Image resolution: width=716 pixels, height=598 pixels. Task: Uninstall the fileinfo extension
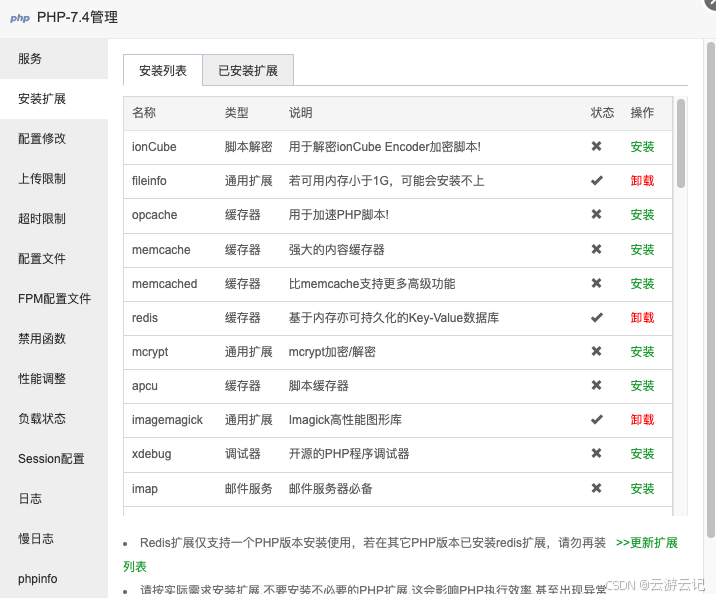pos(642,181)
